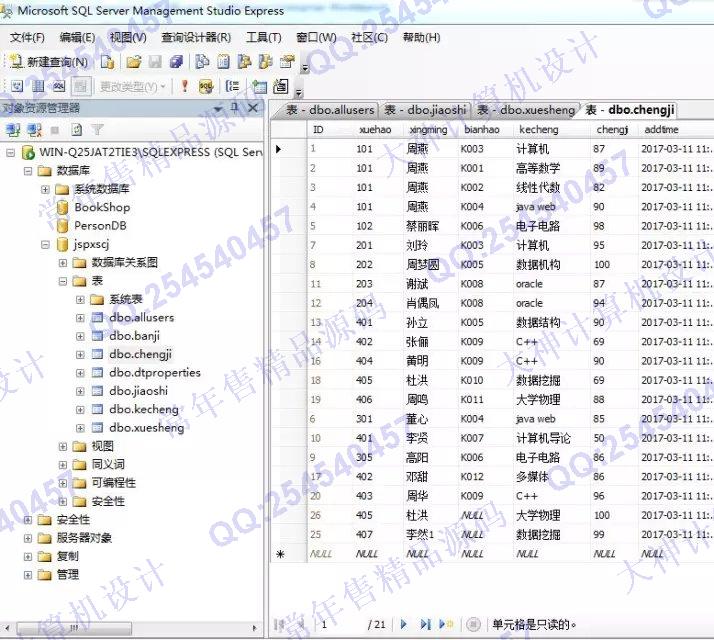This screenshot has width=714, height=640.
Task: Collapse the Tables (表) folder
Action: (x=63, y=281)
